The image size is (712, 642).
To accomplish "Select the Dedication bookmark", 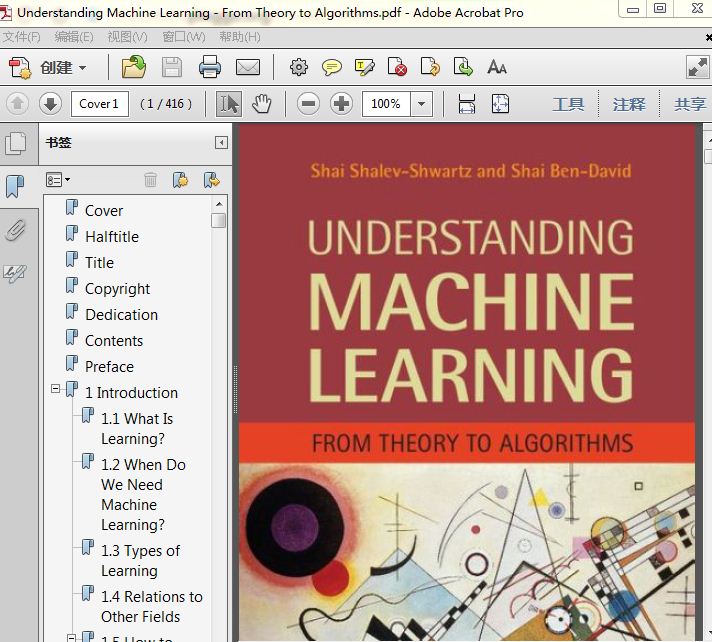I will click(x=121, y=315).
